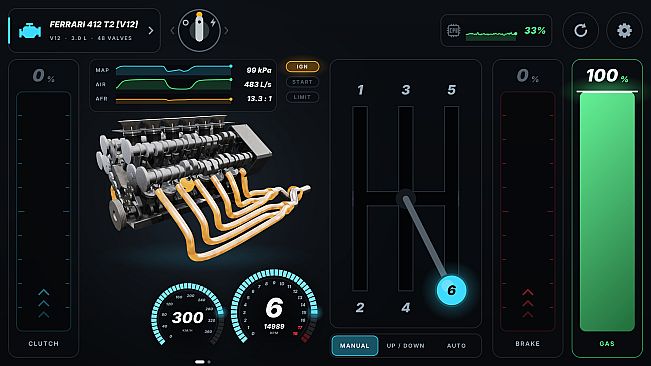Click the clutch pedal slider track
Screen dimensions: 651x366
tap(44, 211)
